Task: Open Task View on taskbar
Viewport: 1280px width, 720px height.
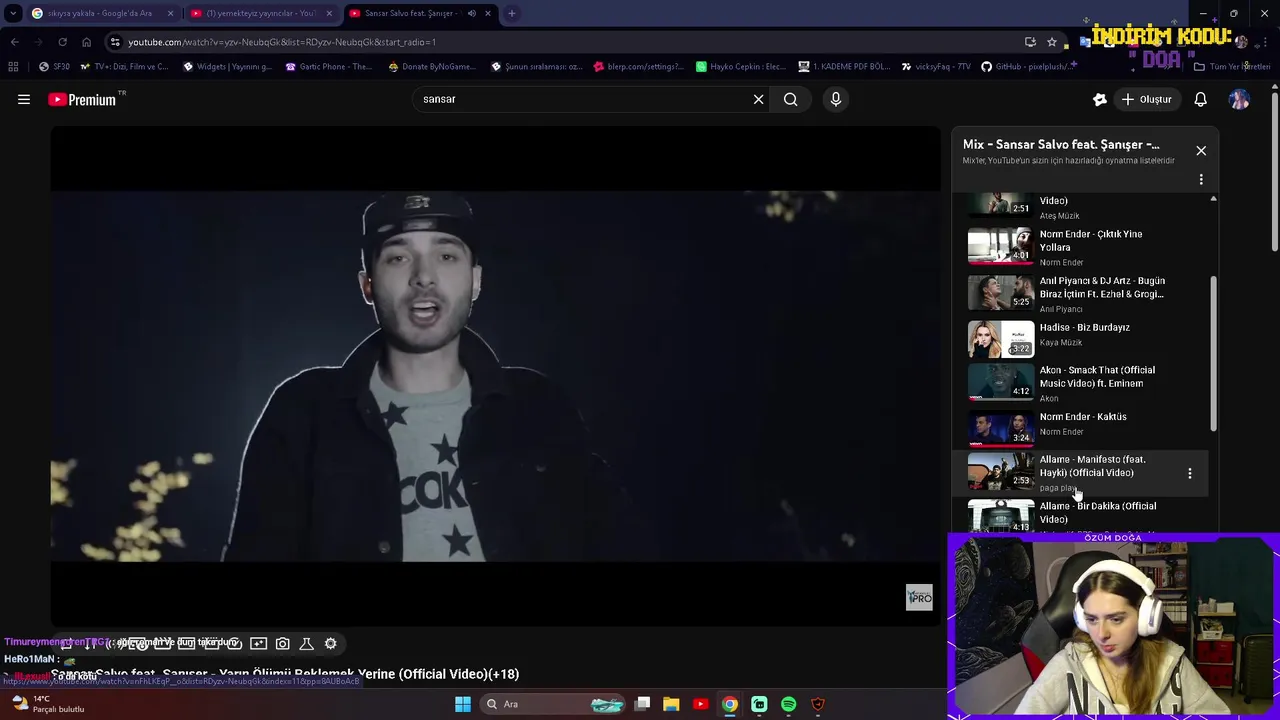Action: [643, 704]
